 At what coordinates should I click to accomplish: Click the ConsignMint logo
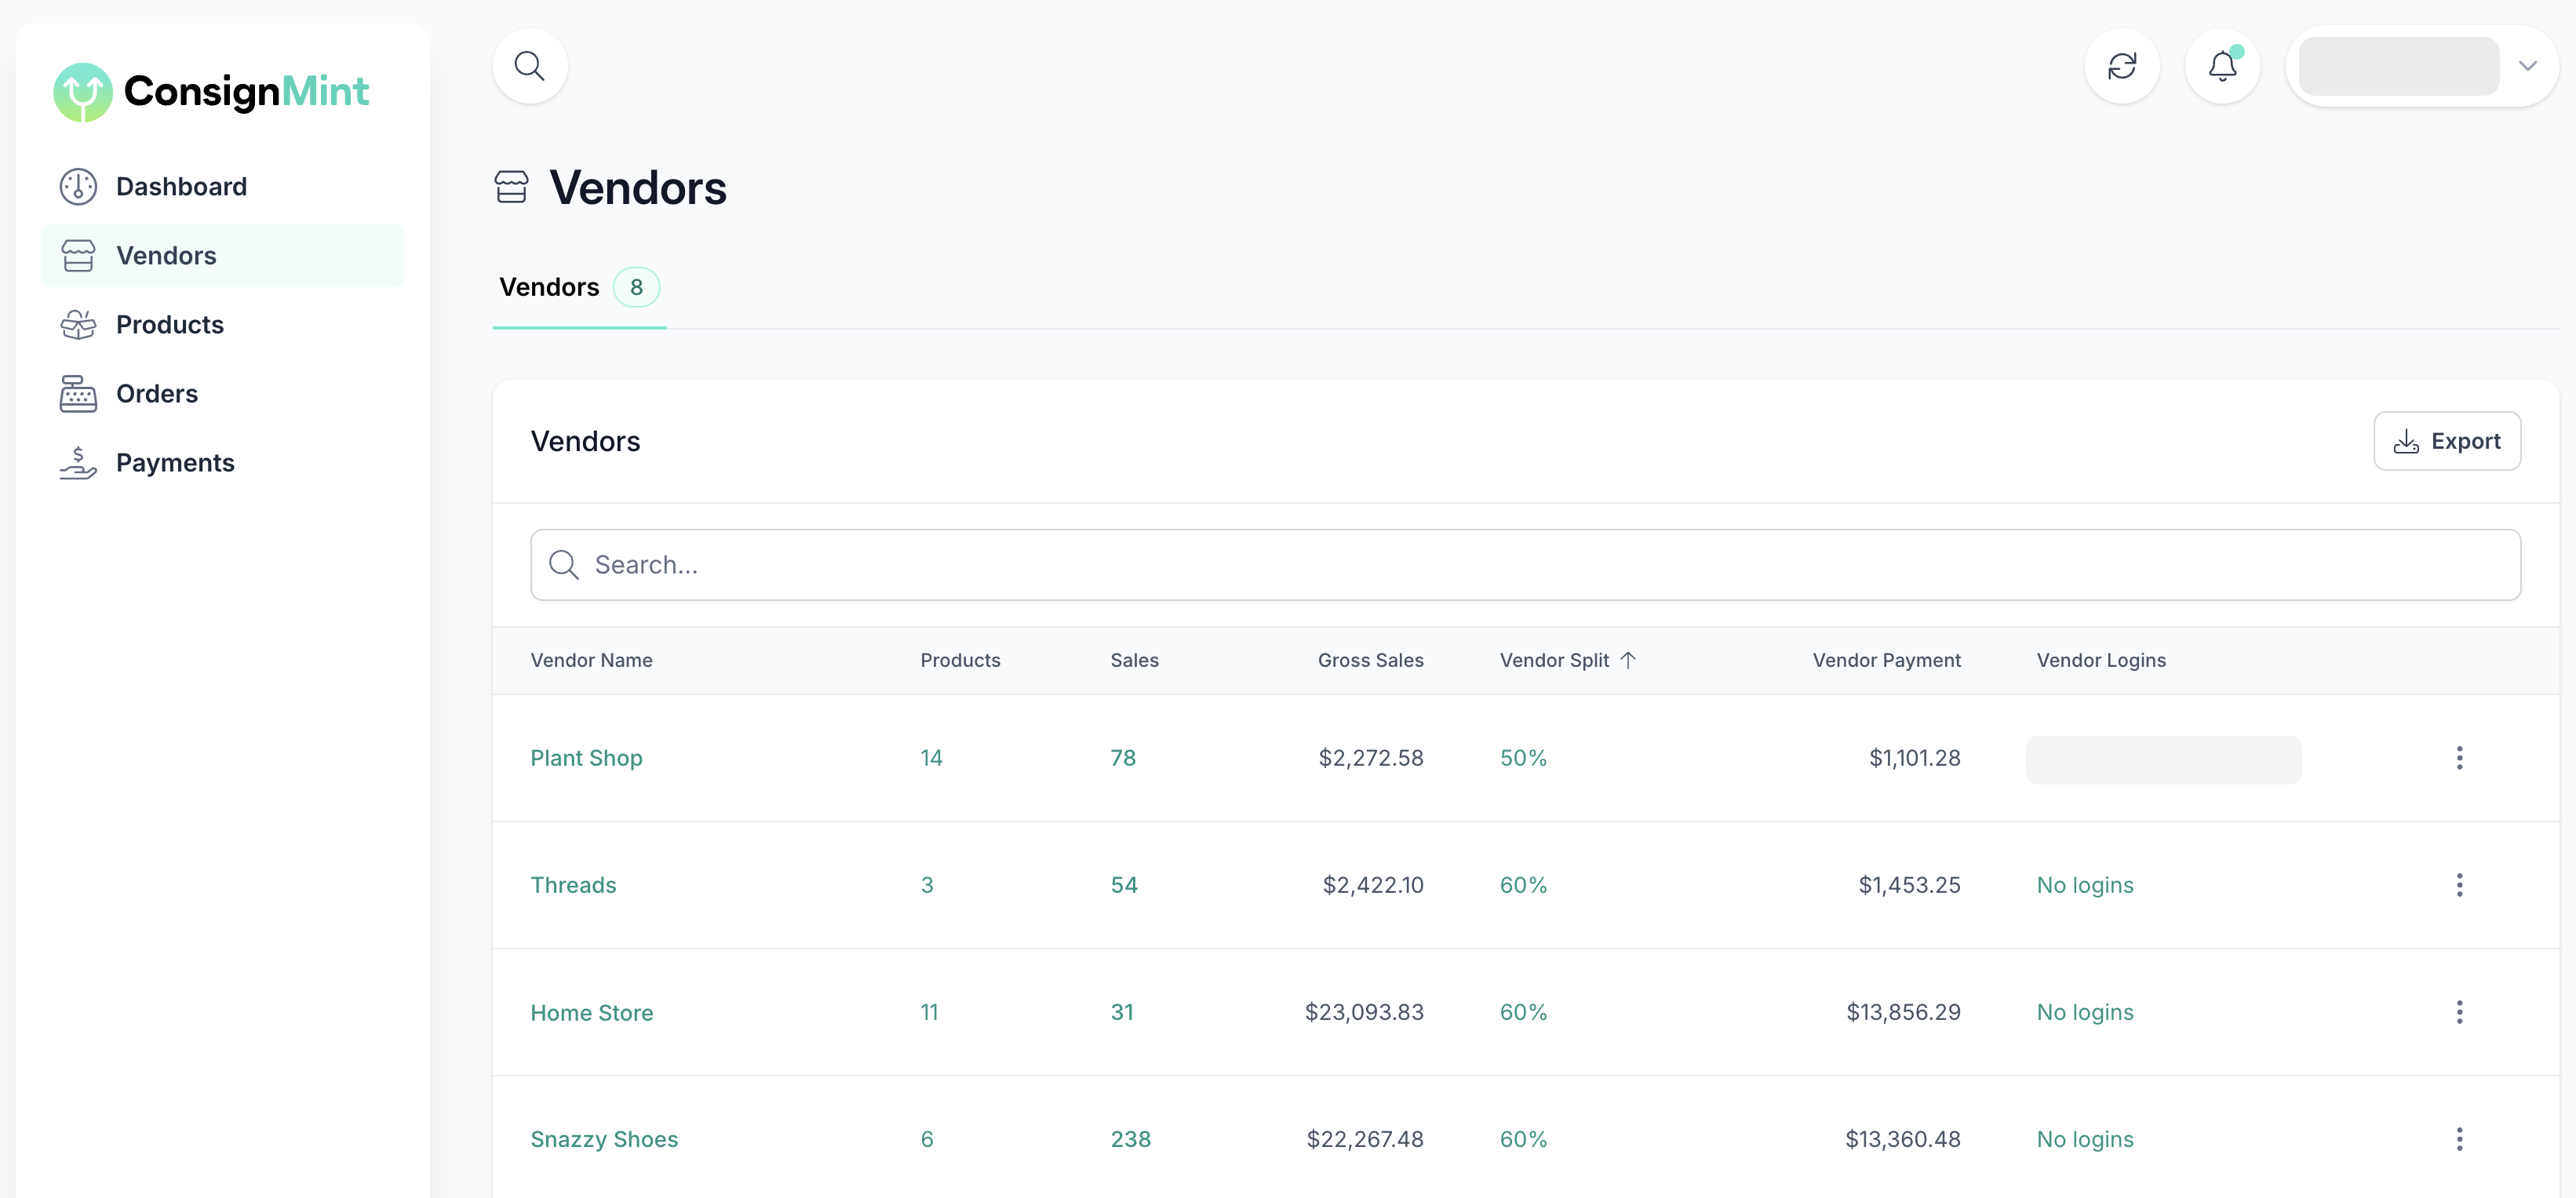coord(211,92)
